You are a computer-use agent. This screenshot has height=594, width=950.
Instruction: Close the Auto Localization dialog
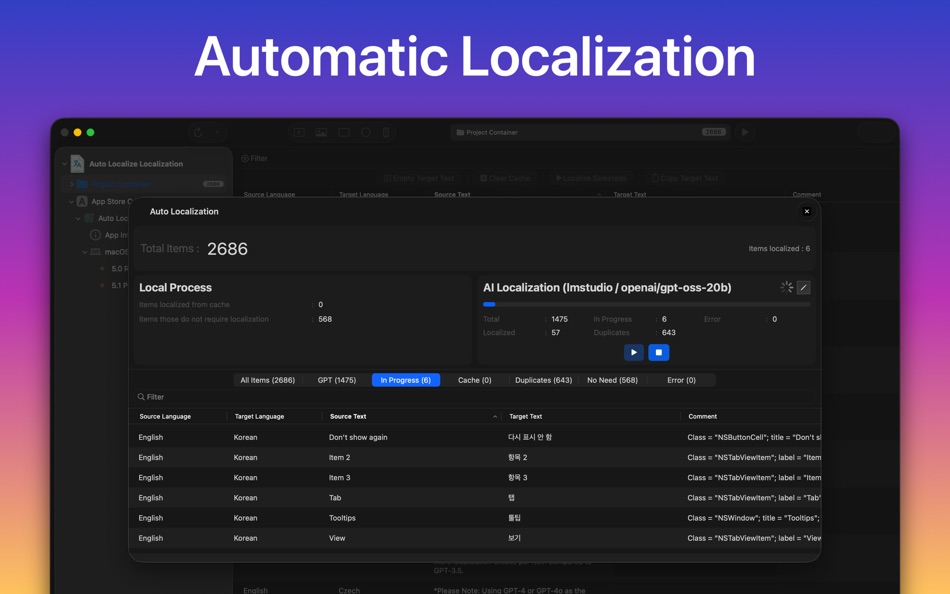click(x=807, y=212)
